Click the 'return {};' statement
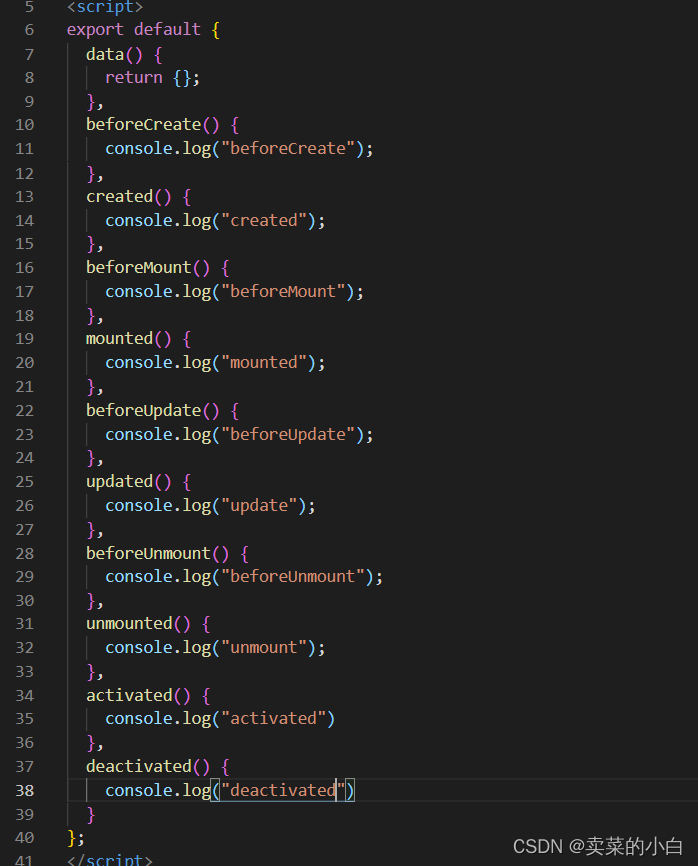Screen dimensions: 698x866 pos(152,77)
